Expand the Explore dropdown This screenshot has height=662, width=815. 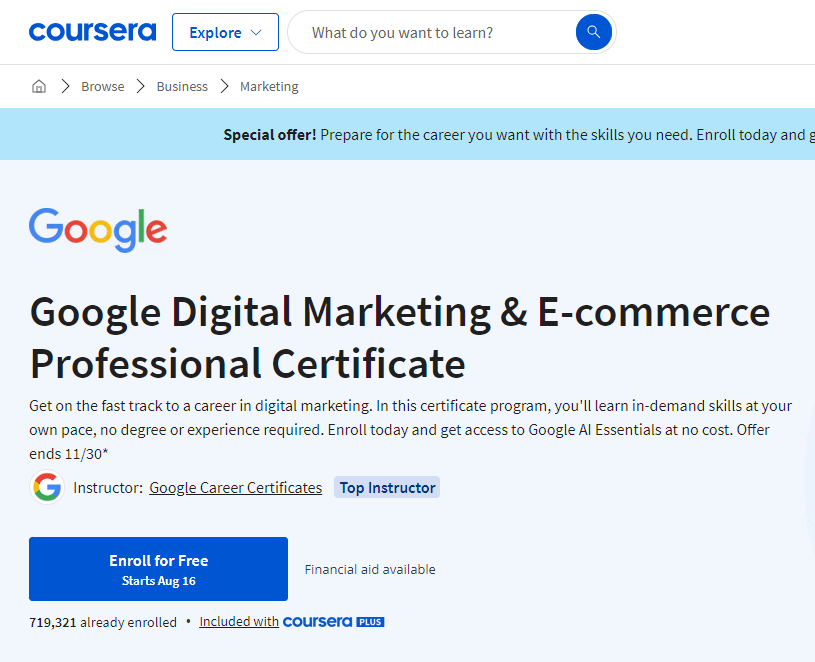click(x=225, y=32)
